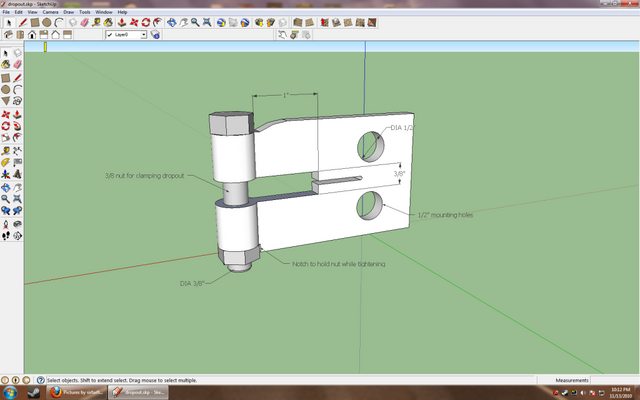Click Paint Bucket in the top Getting Started toolbar
This screenshot has height=400, width=640.
[108, 22]
